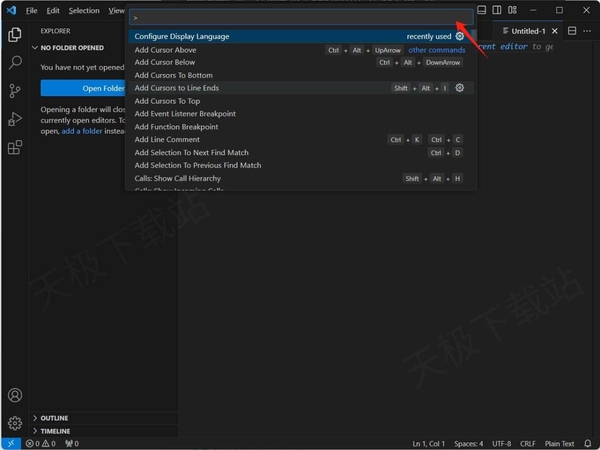This screenshot has width=600, height=450.
Task: Open the Run and Debug view
Action: pos(15,119)
